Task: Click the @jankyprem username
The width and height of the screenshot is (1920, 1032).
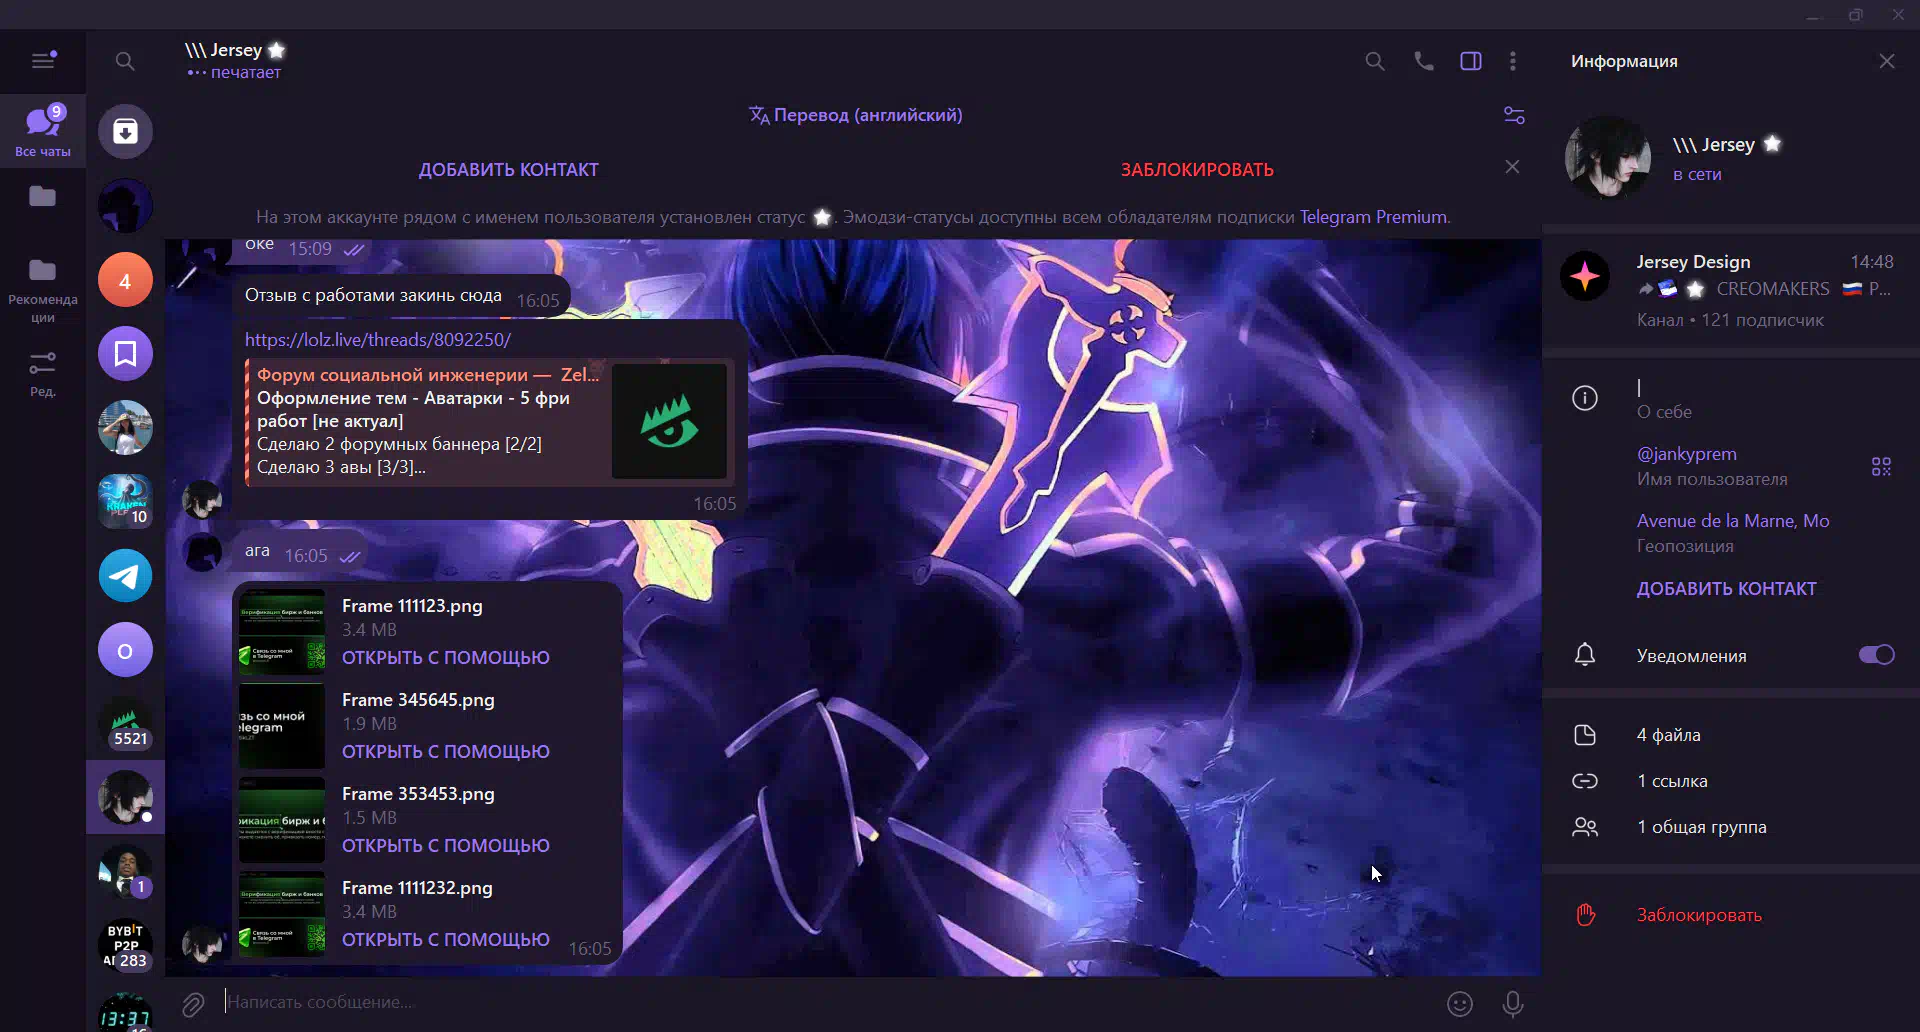Action: (1687, 454)
